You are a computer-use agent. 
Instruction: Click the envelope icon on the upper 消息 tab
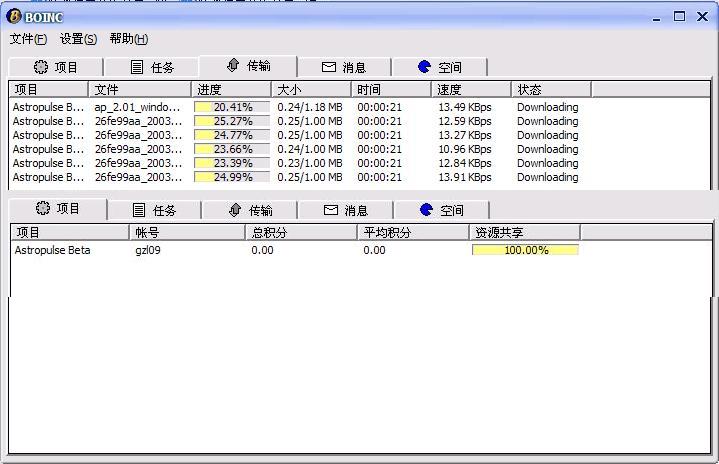[x=329, y=67]
